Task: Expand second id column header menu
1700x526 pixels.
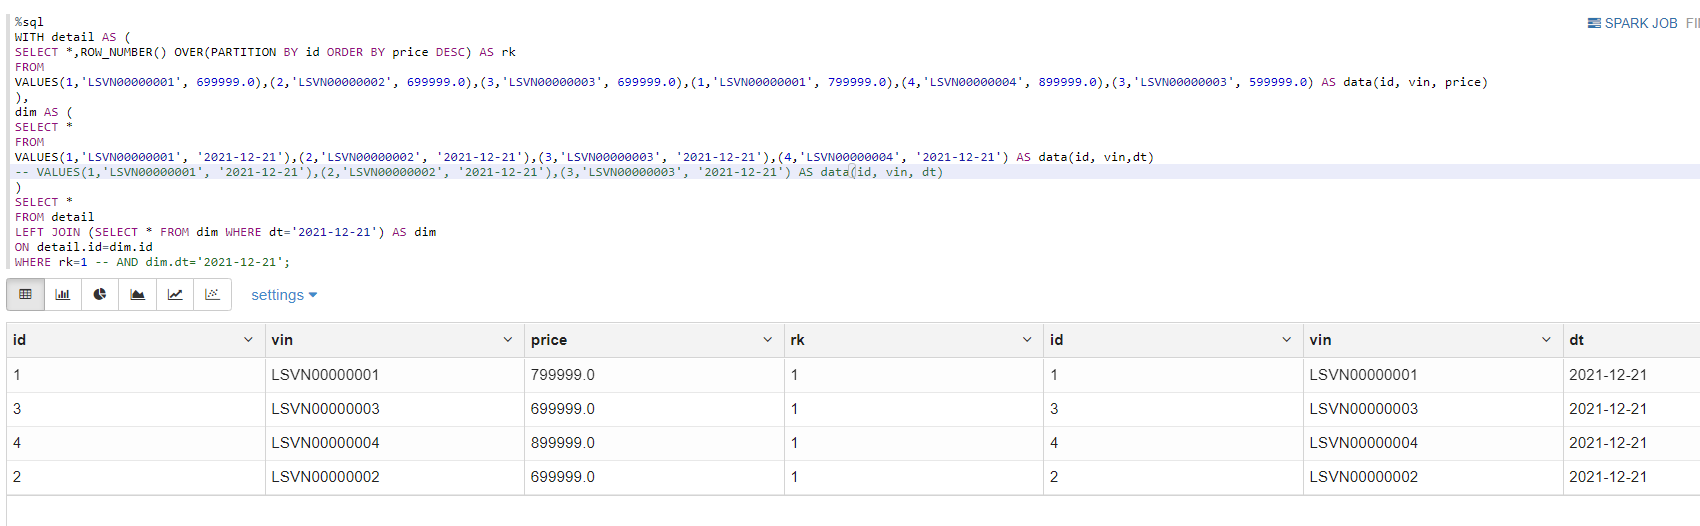Action: click(x=1287, y=340)
